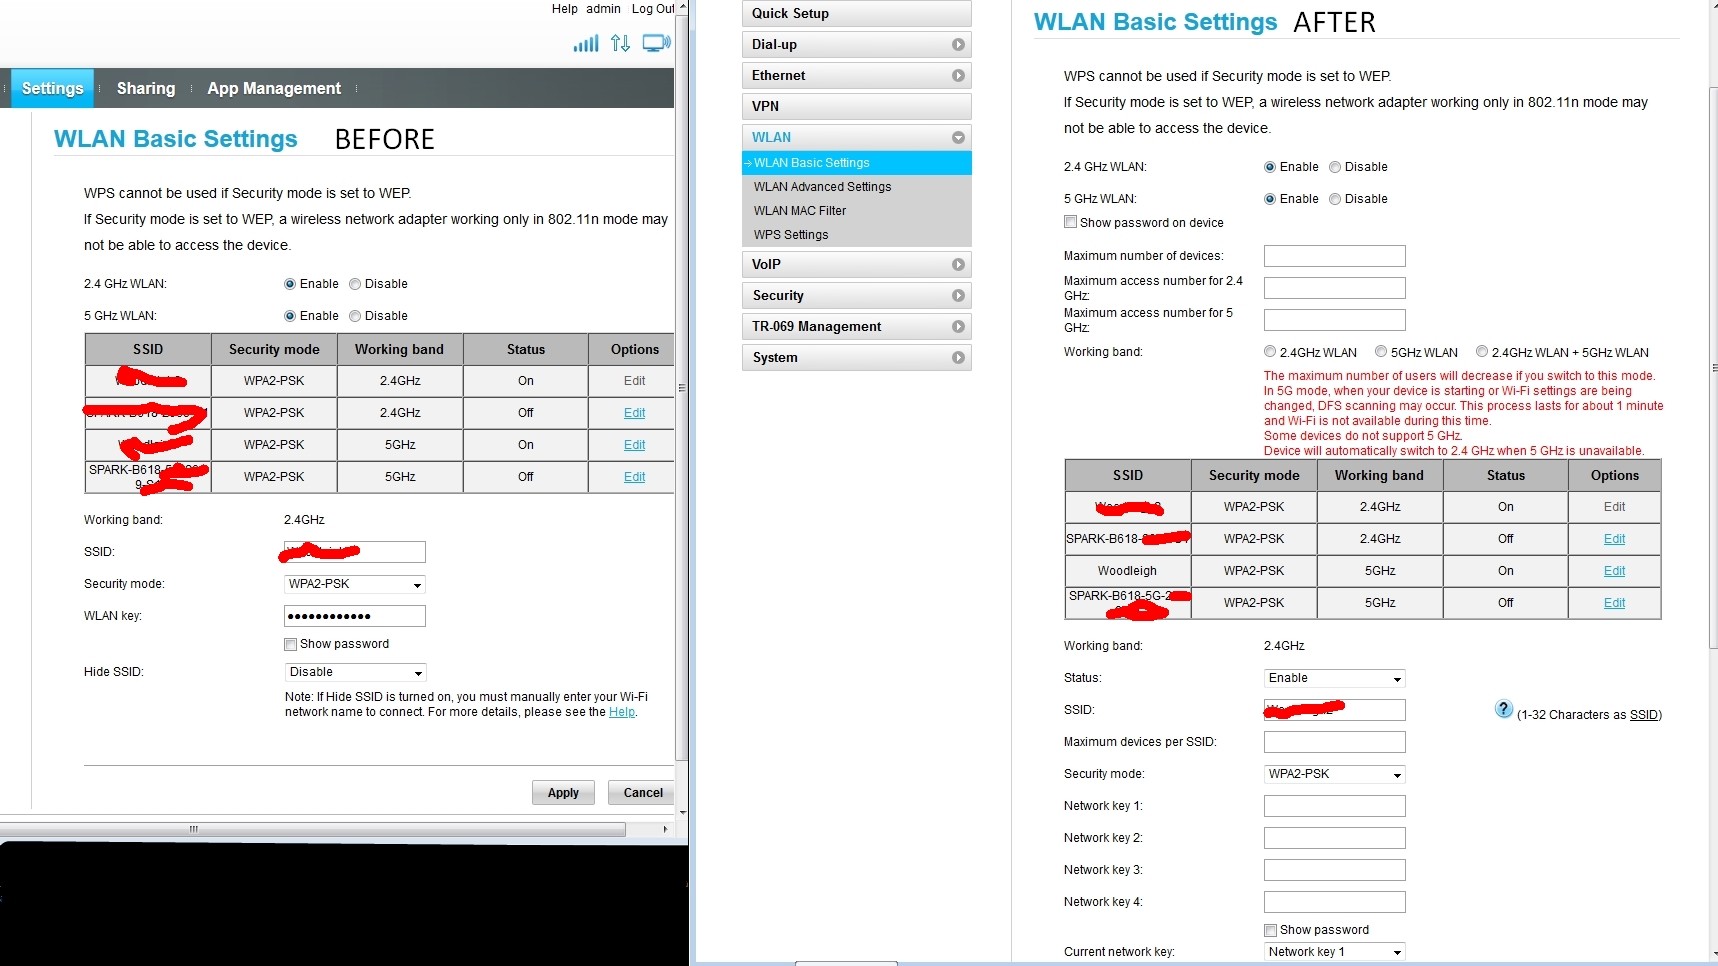Click the Maximum number of devices field
The height and width of the screenshot is (966, 1718).
[1334, 256]
